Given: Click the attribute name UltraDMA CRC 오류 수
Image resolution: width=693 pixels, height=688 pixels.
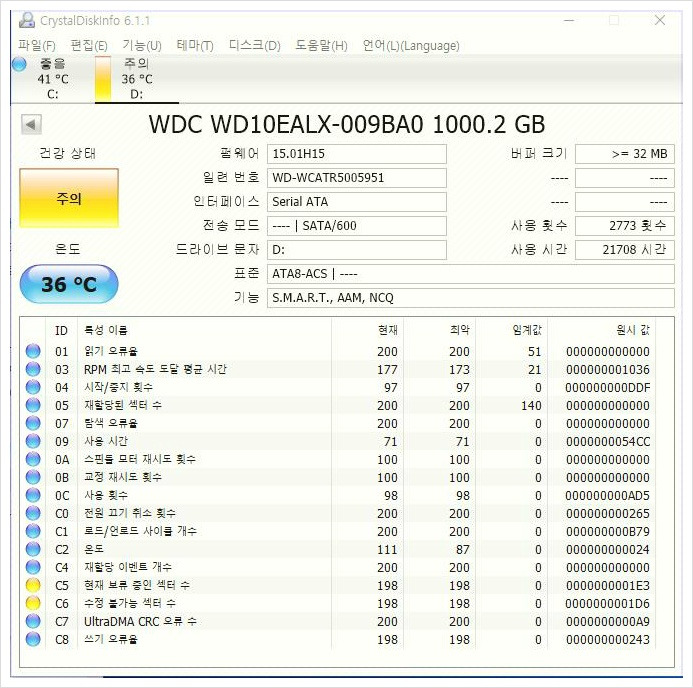Looking at the screenshot, I should (140, 621).
